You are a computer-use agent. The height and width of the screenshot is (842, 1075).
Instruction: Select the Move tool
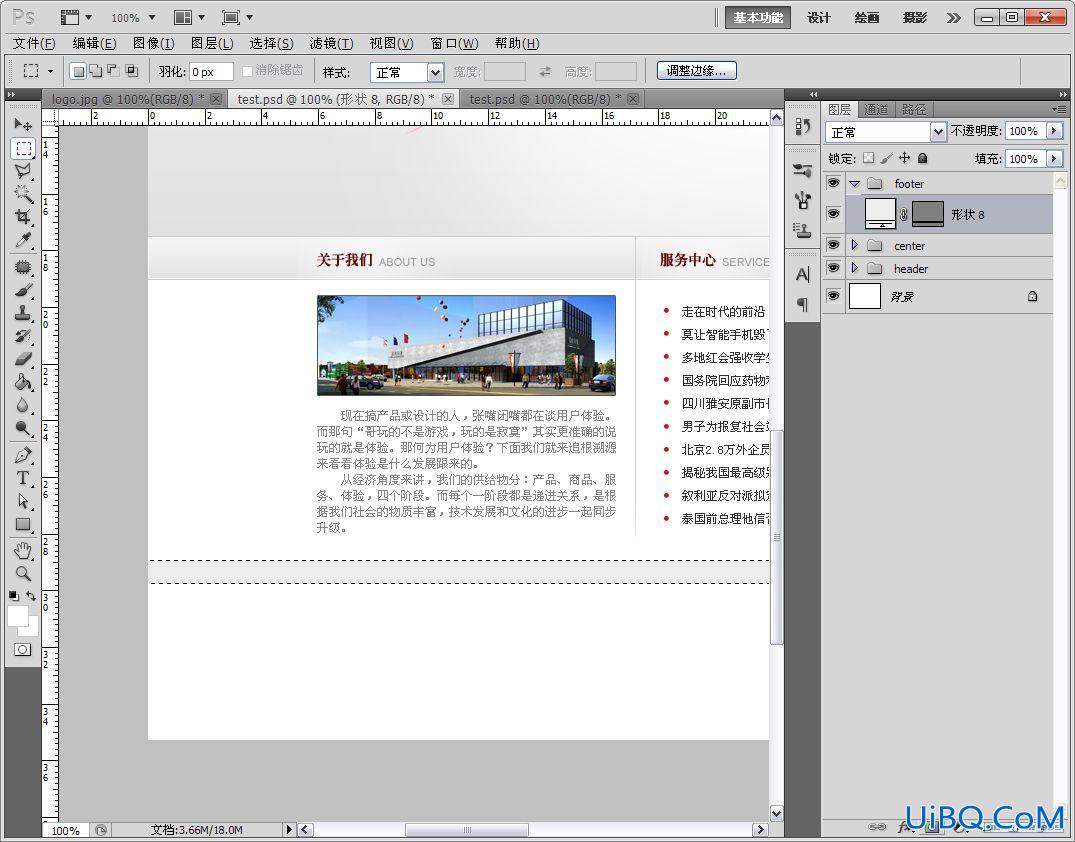click(23, 124)
